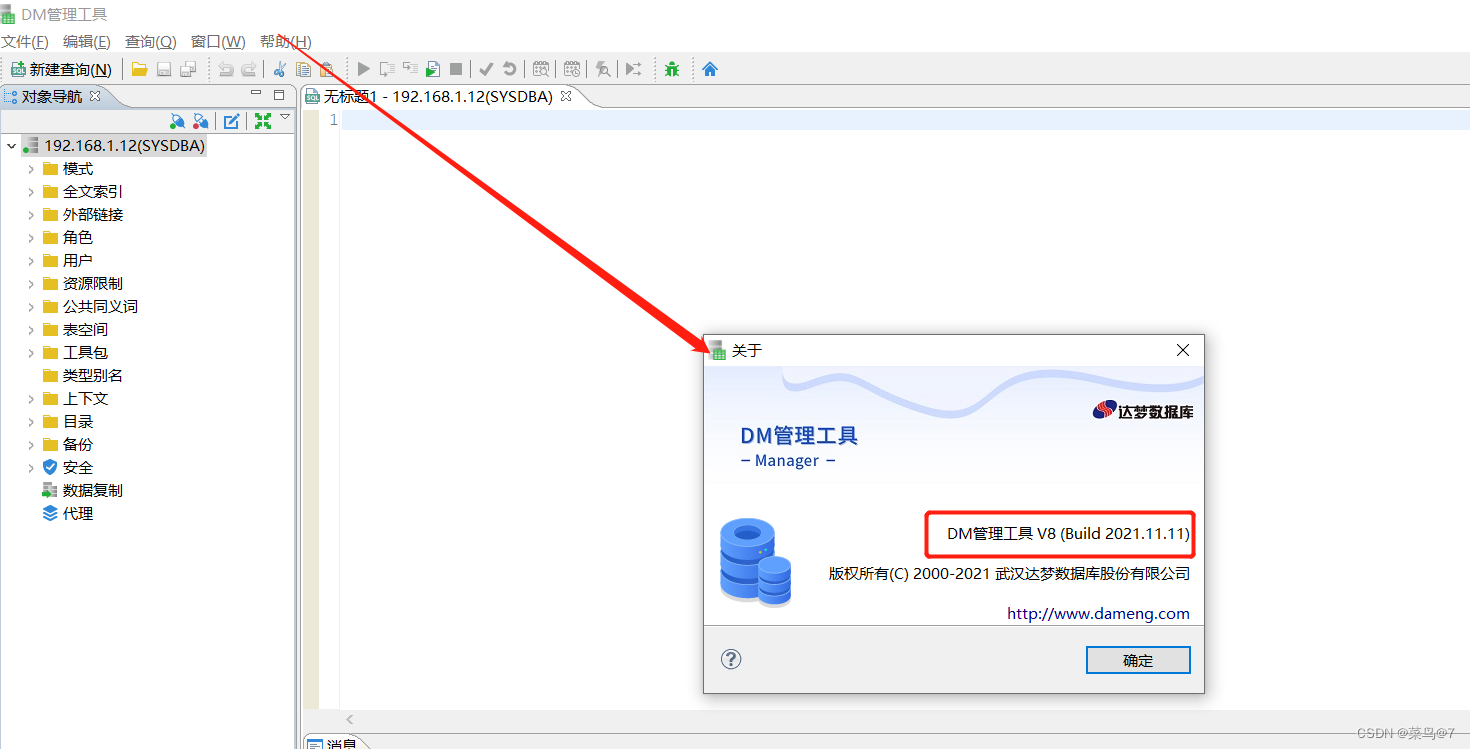
Task: Select the 无标题1 - 192.168.1.12(SYSDBA) tab
Action: 438,97
